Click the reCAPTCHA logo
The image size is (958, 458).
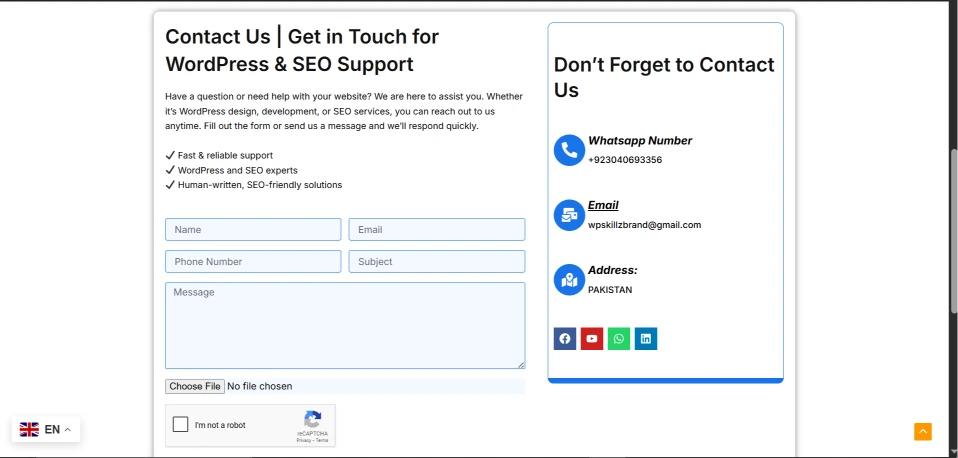coord(312,420)
